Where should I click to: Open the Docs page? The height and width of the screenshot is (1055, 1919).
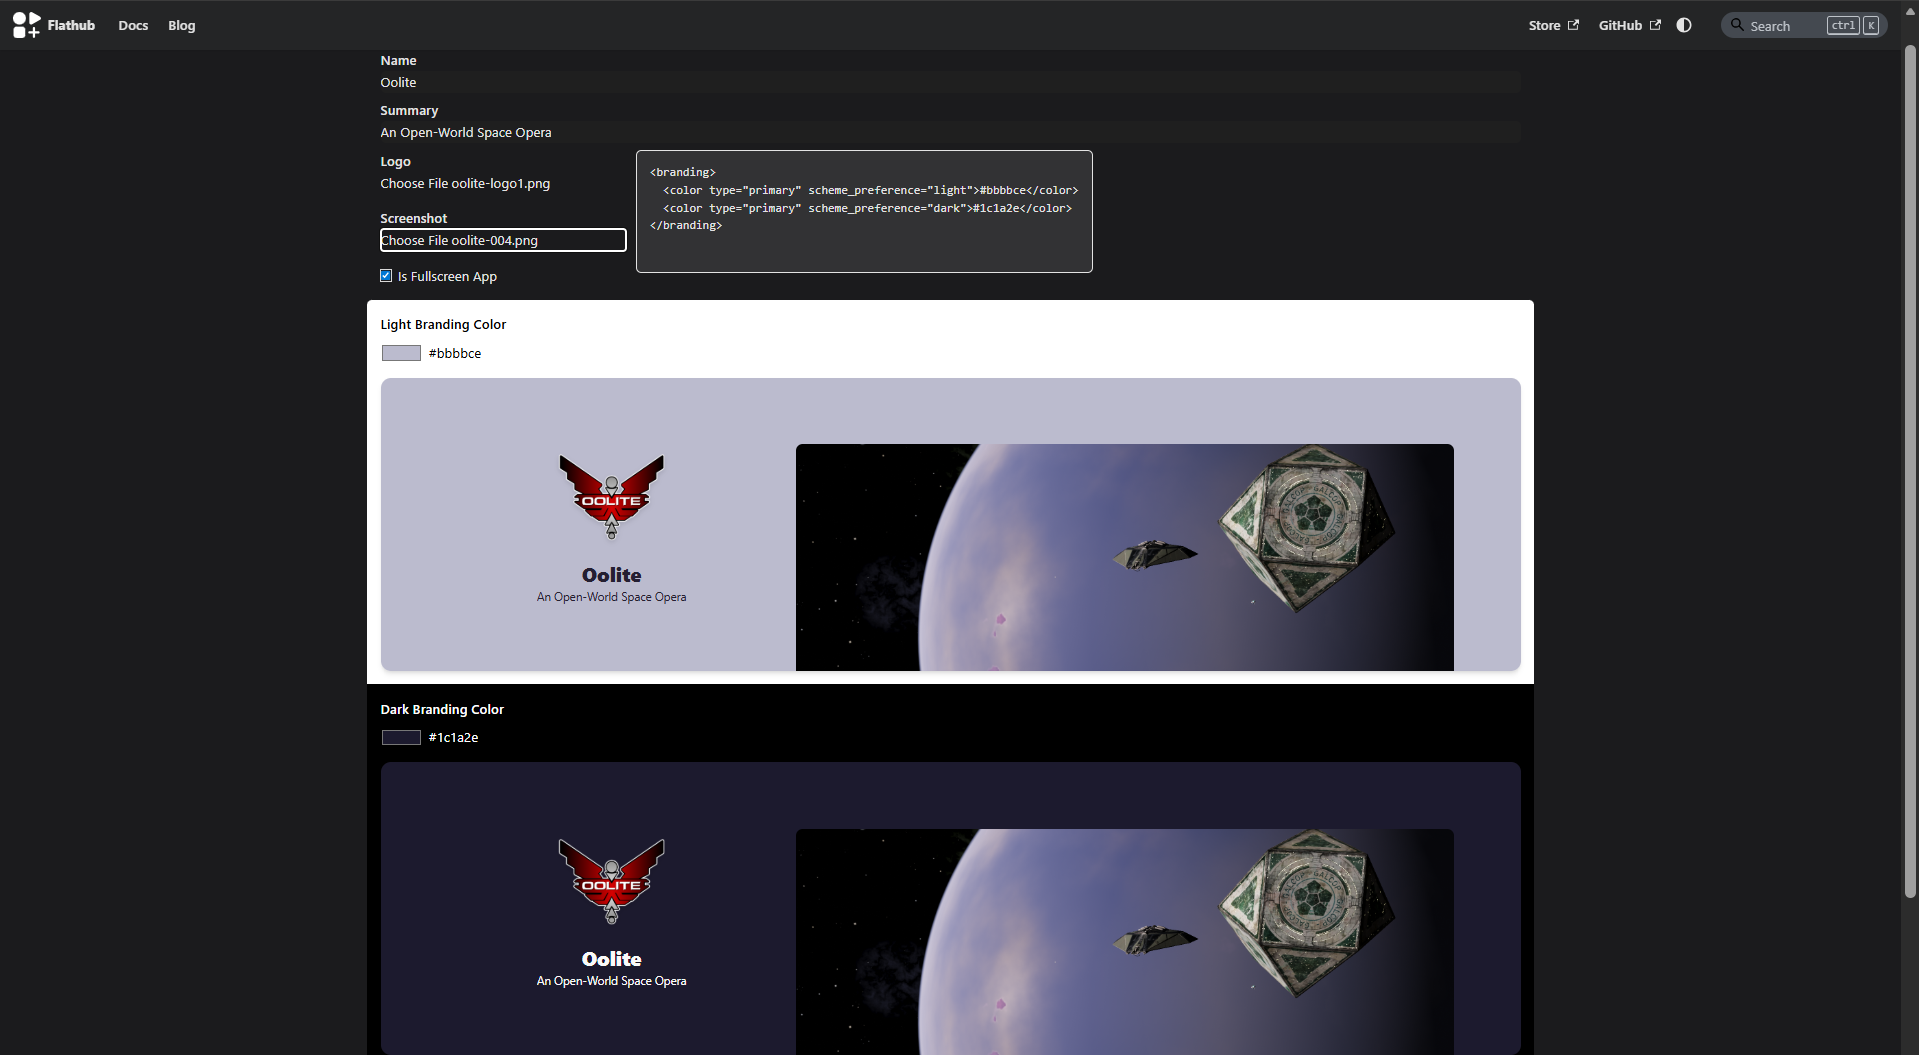[133, 26]
